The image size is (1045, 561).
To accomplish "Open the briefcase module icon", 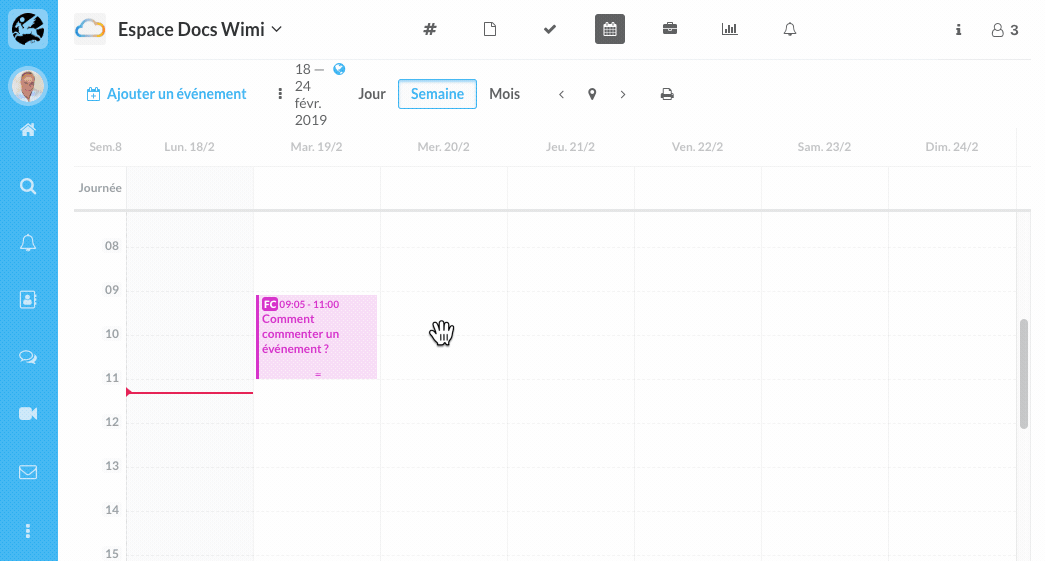I will click(670, 29).
